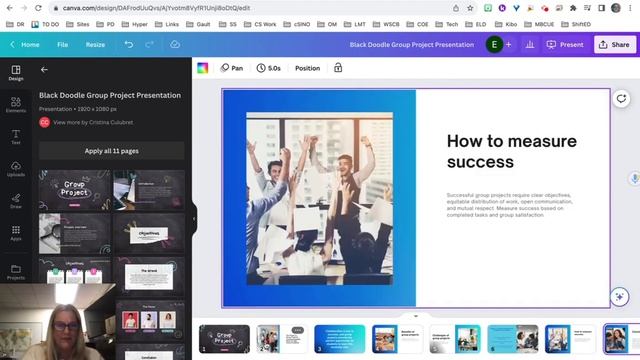Open the browser three-dot menu
This screenshot has height=360, width=640.
(631, 8)
